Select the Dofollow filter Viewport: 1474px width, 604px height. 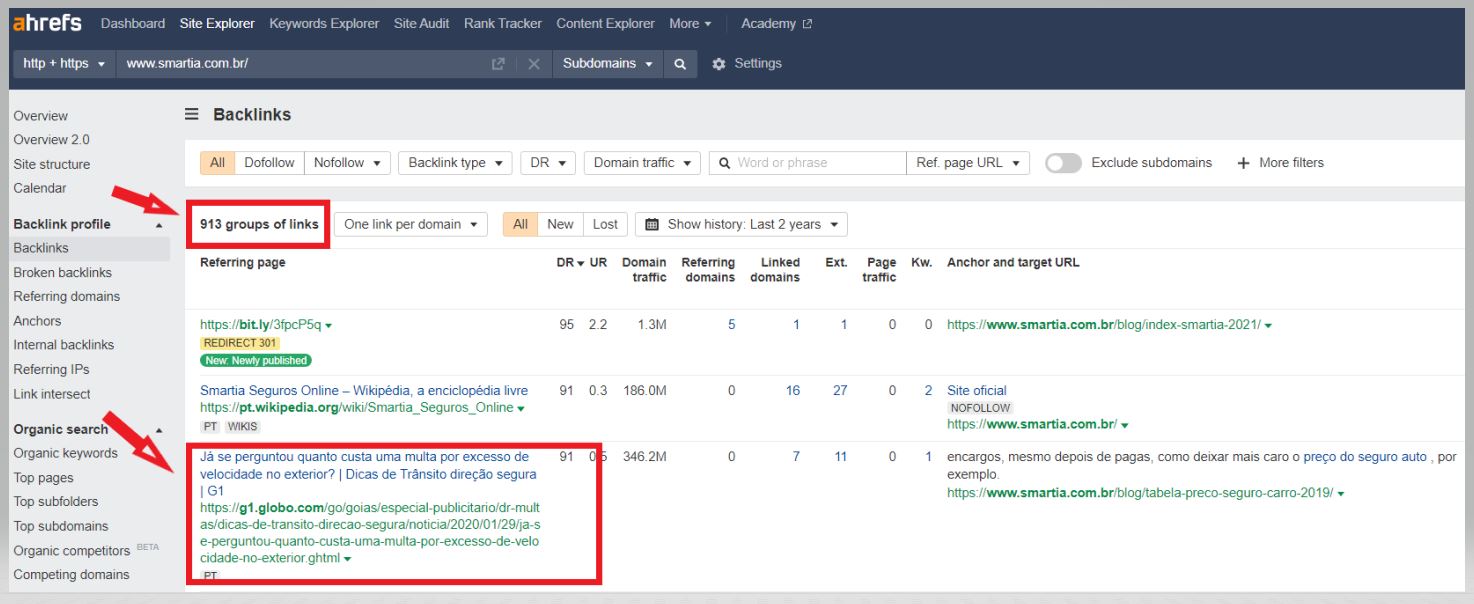pos(270,162)
